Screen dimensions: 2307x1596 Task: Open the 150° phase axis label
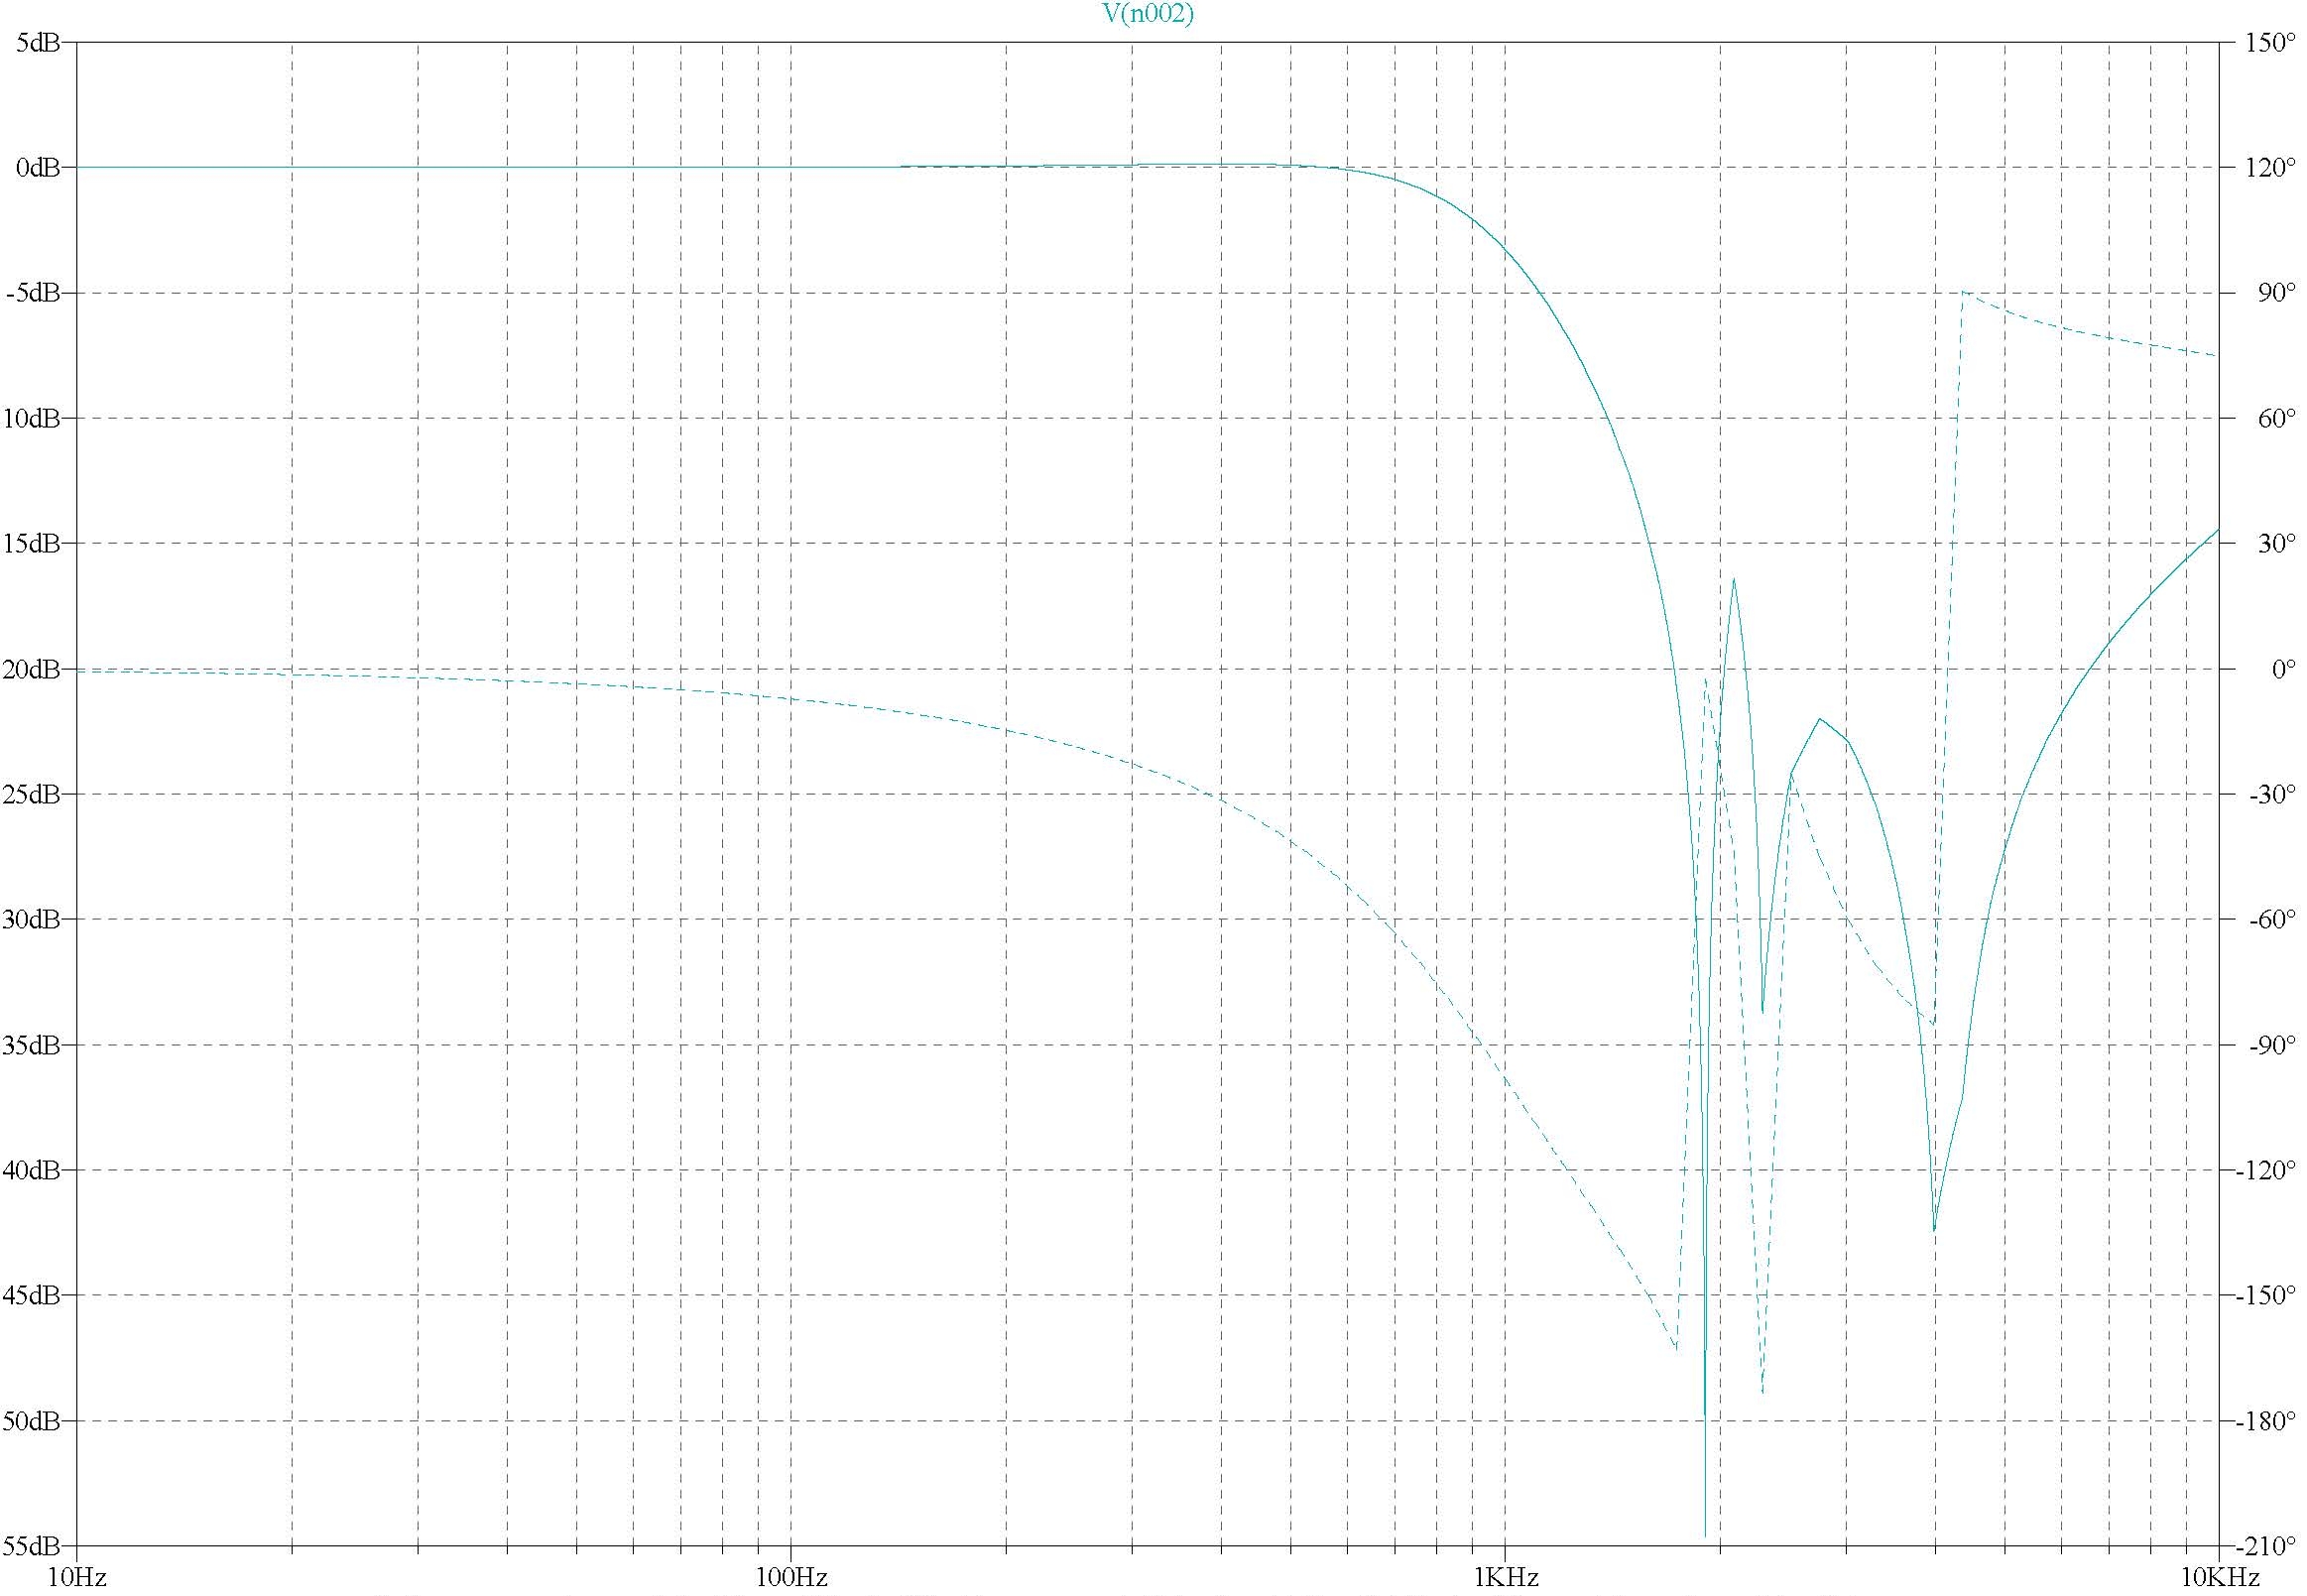coord(2268,43)
